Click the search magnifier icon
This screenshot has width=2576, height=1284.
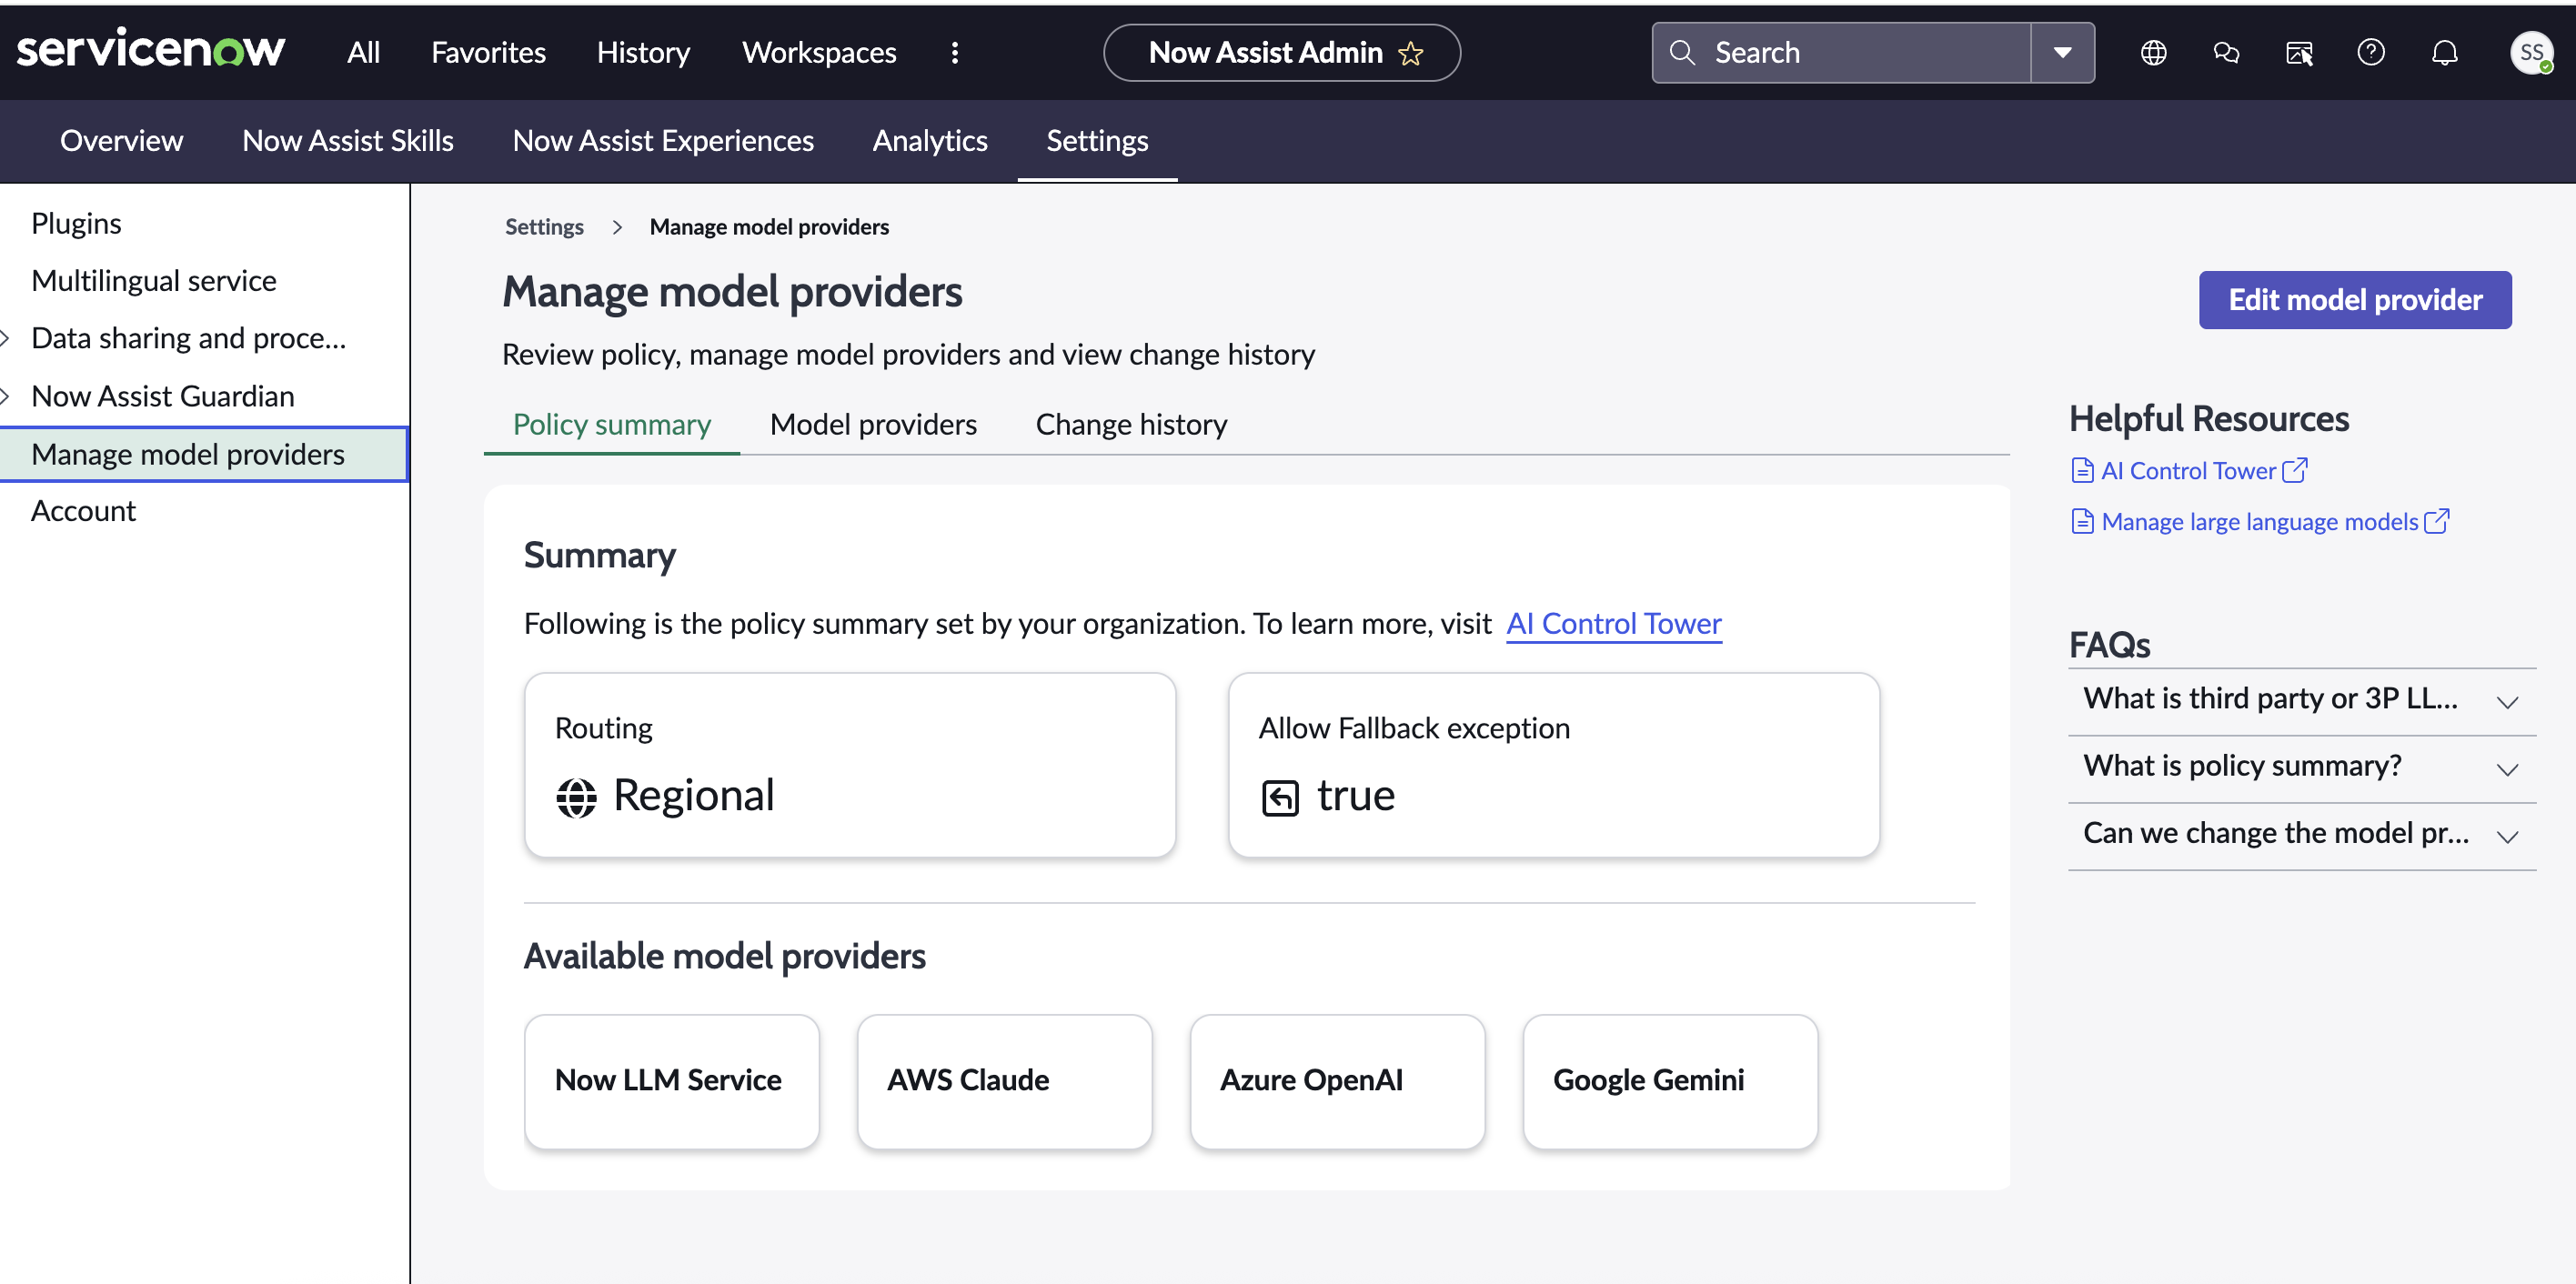pyautogui.click(x=1682, y=52)
